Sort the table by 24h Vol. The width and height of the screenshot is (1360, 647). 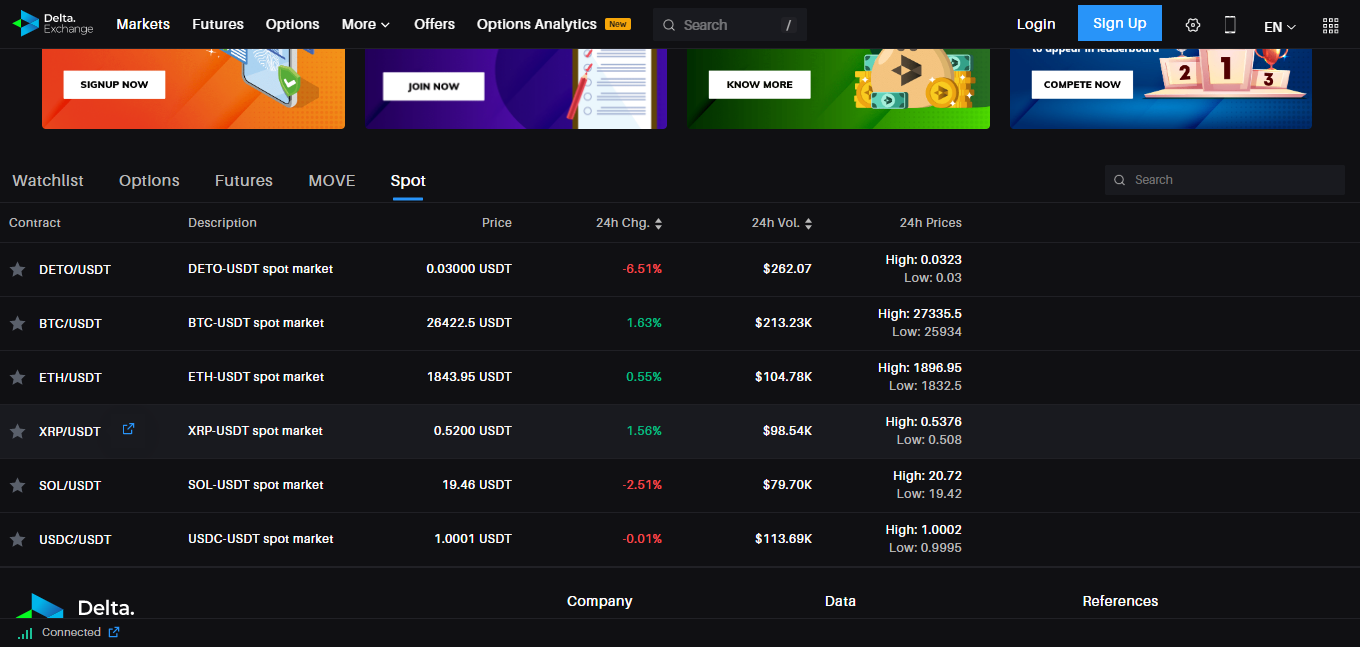pos(782,223)
